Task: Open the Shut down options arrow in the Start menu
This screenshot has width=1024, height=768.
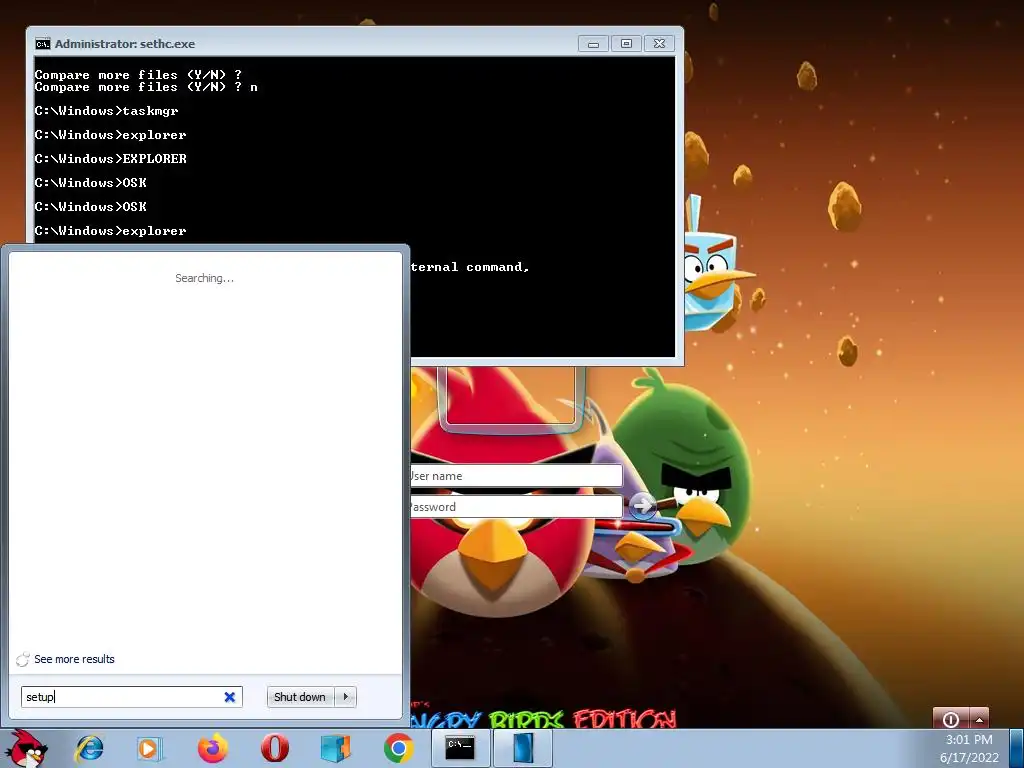Action: pos(345,697)
